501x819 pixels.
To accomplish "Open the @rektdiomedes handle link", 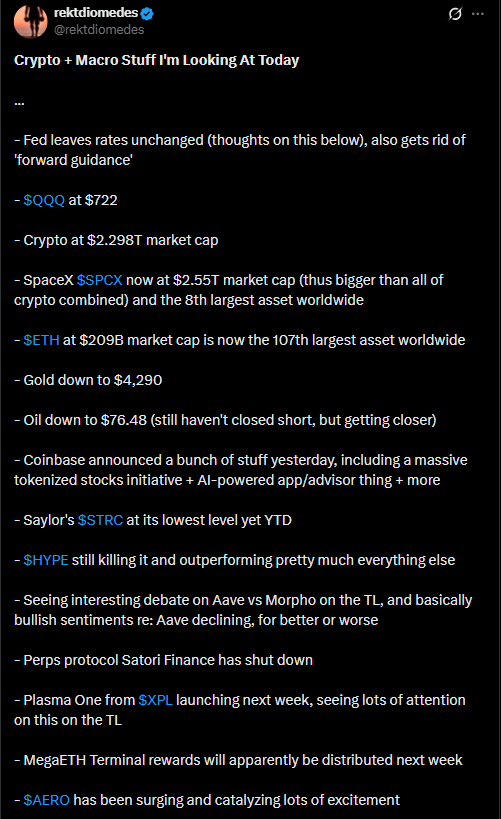I will (x=99, y=30).
